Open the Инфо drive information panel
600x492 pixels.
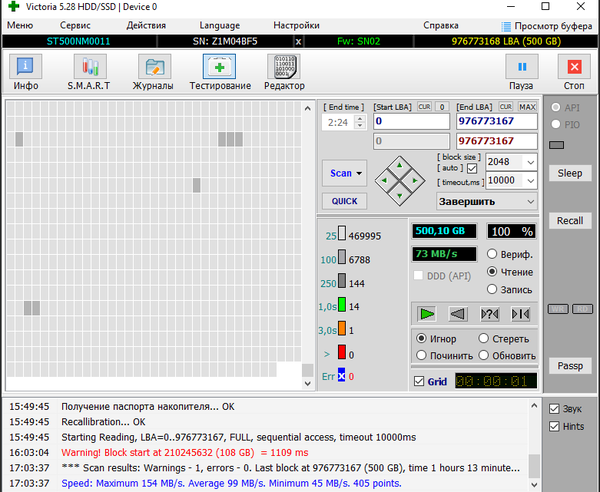coord(26,73)
